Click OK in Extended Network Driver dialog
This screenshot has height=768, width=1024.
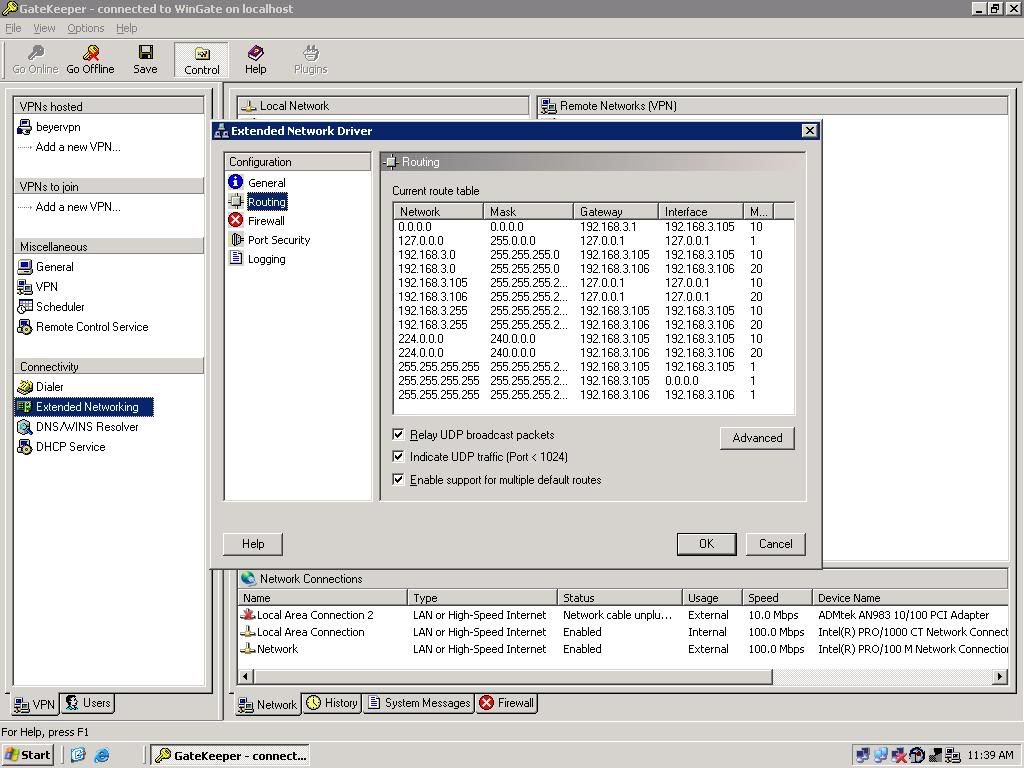[707, 544]
